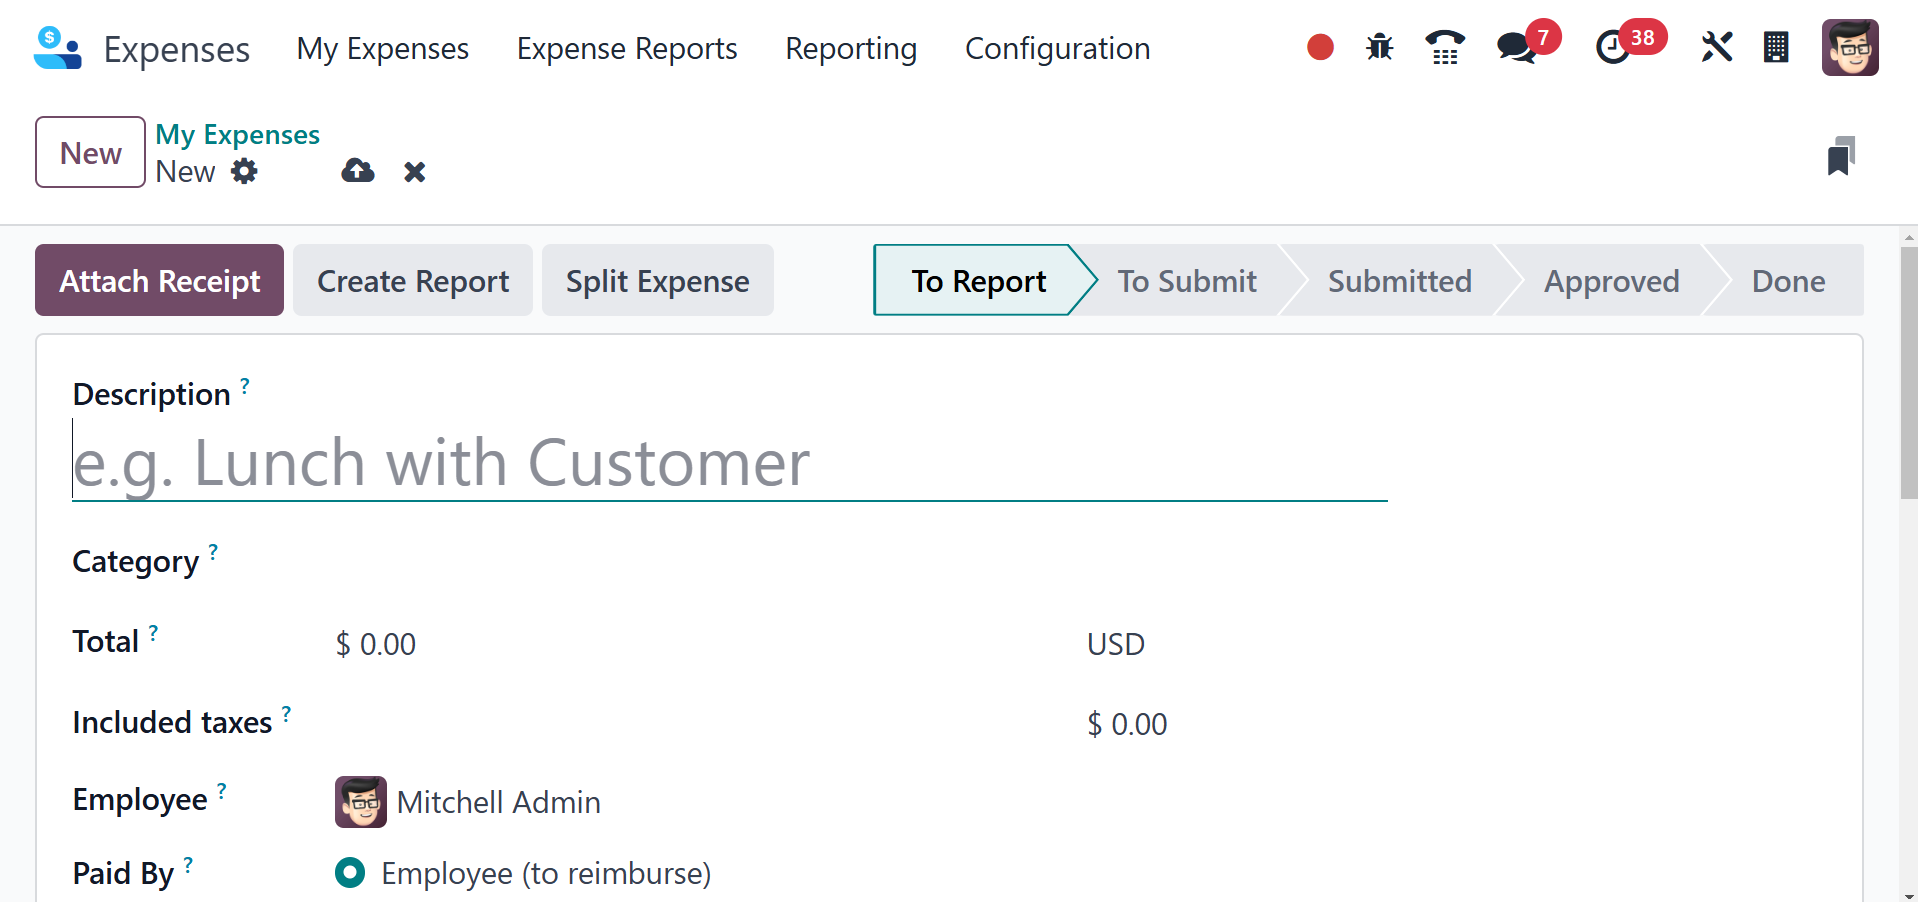Open the Reporting menu
The image size is (1918, 902).
tap(850, 48)
